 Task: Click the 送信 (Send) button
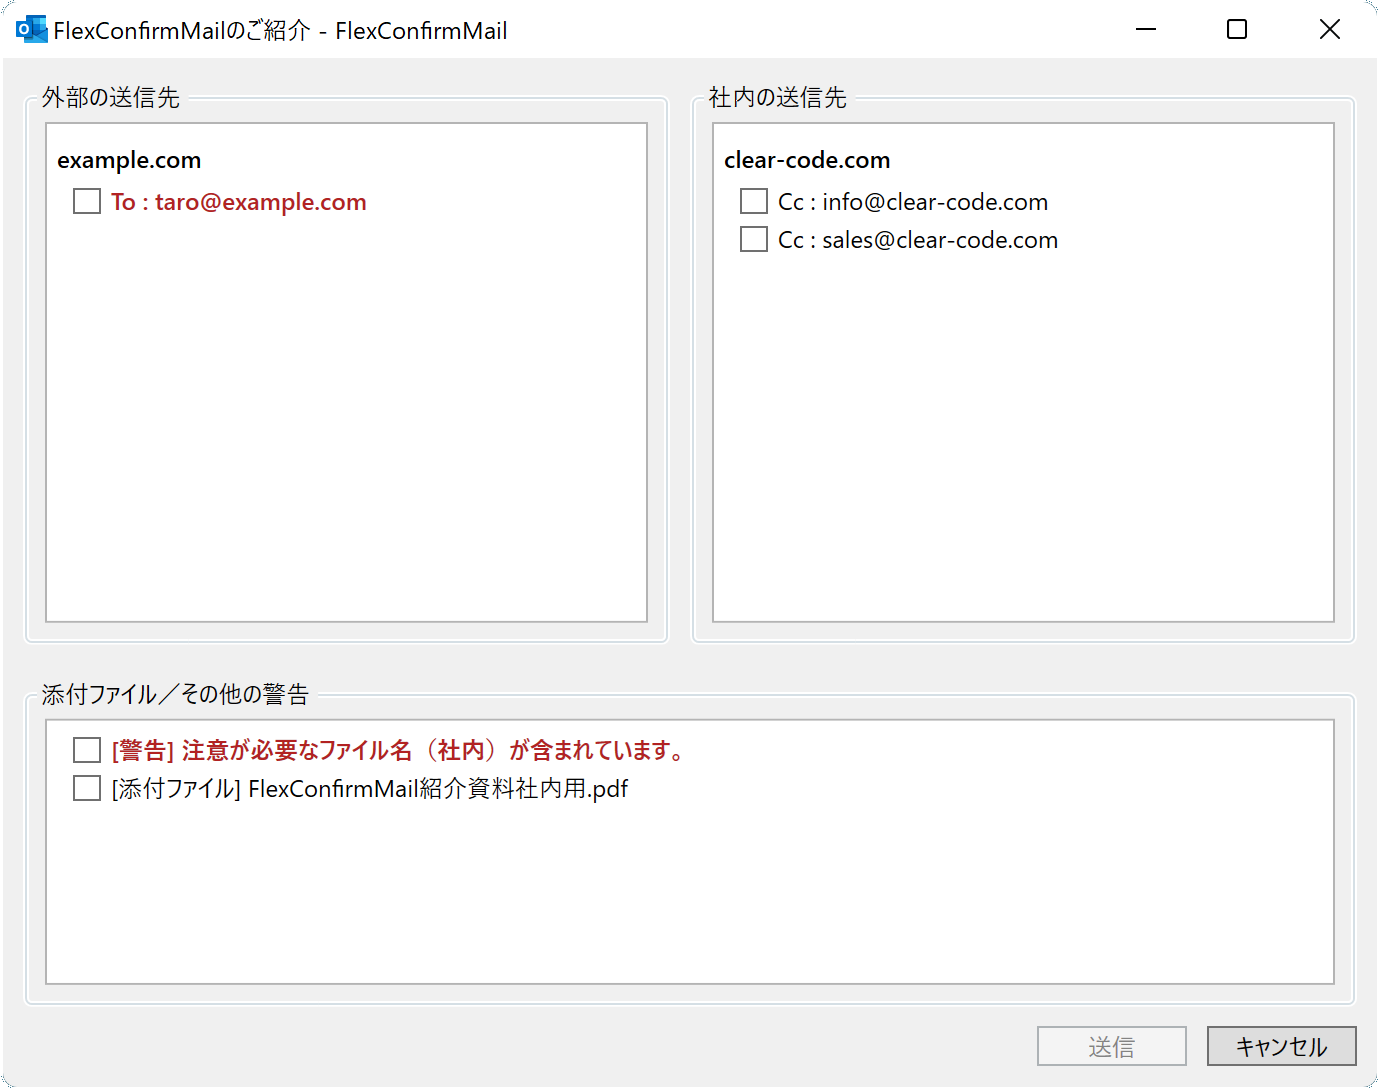(x=1111, y=1045)
